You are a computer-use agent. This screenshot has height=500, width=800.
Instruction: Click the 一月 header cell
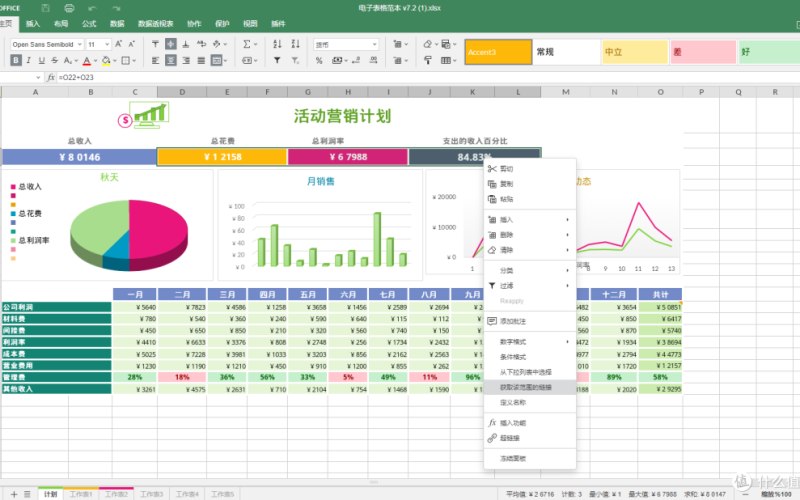point(135,294)
